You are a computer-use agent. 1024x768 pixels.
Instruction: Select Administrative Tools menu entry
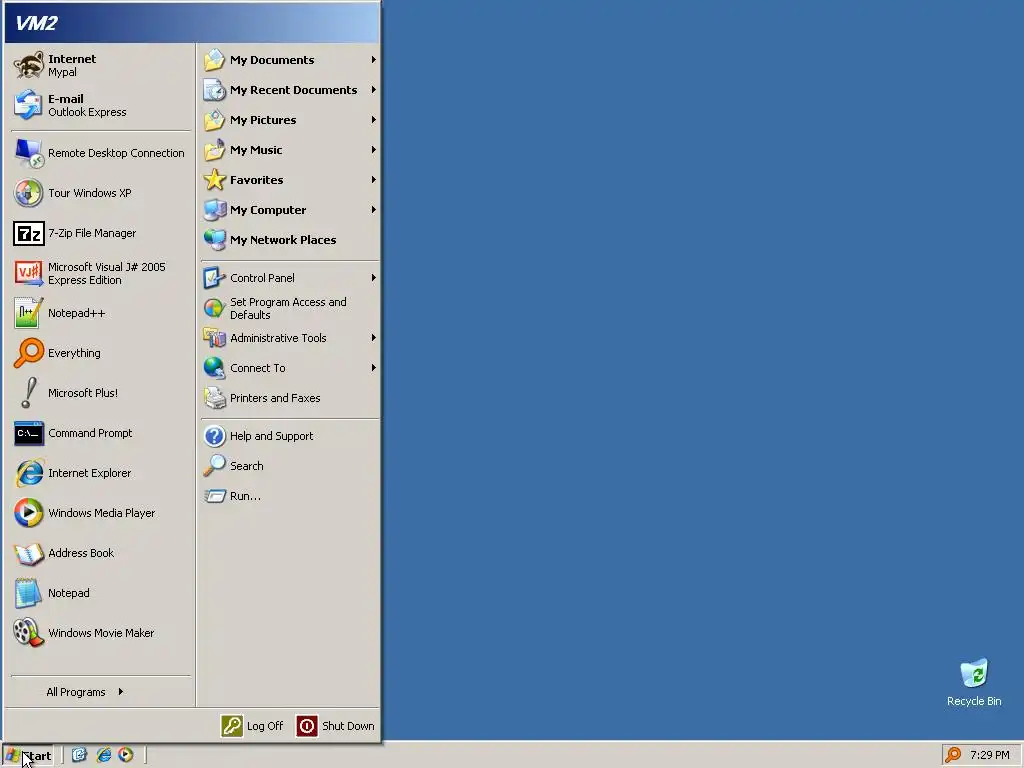coord(290,338)
